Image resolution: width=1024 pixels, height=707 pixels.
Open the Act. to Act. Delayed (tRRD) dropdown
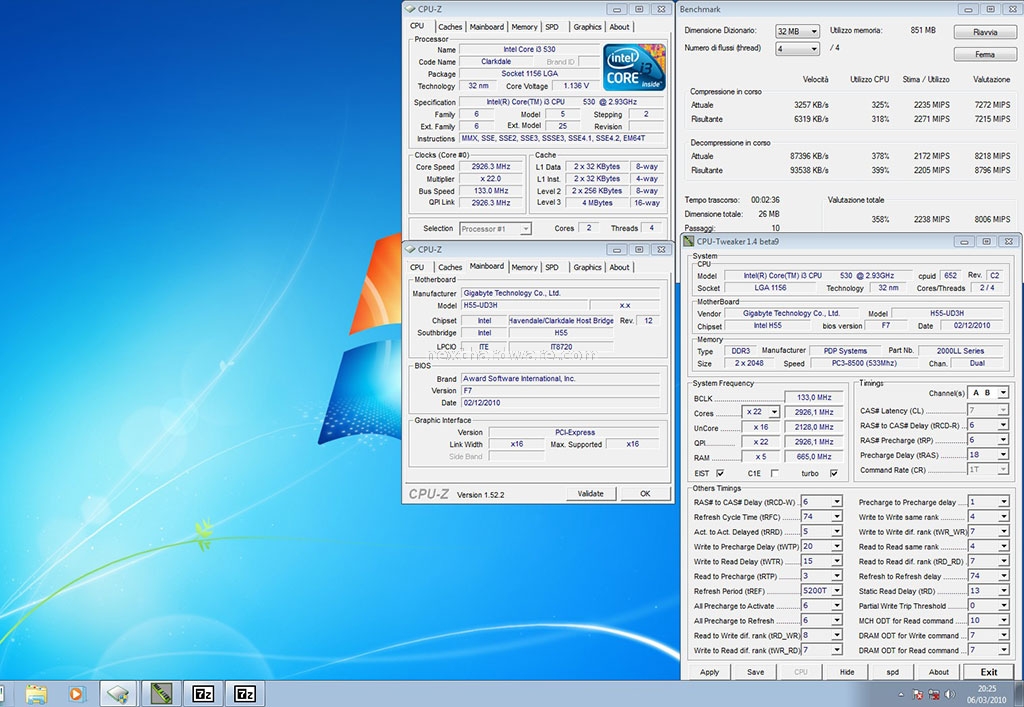point(822,531)
